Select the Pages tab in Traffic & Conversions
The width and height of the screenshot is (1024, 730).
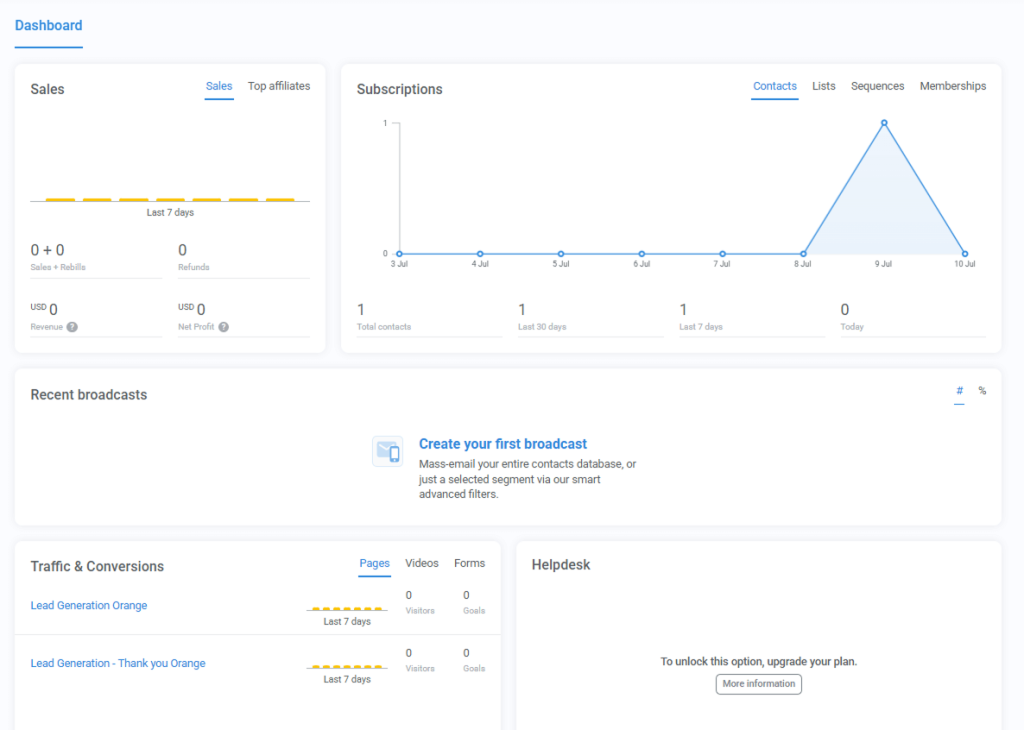[x=374, y=563]
